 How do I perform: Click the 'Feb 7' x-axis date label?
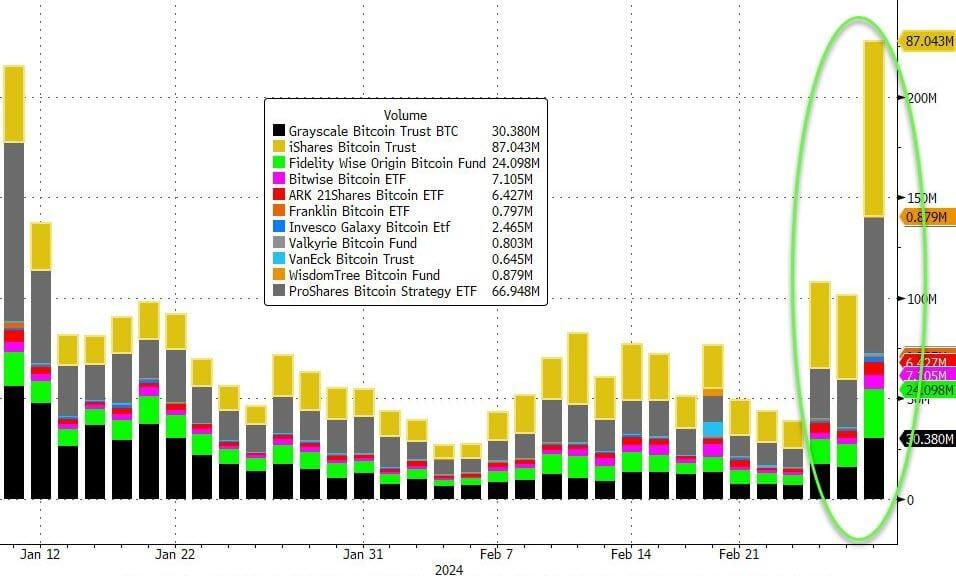pos(496,554)
